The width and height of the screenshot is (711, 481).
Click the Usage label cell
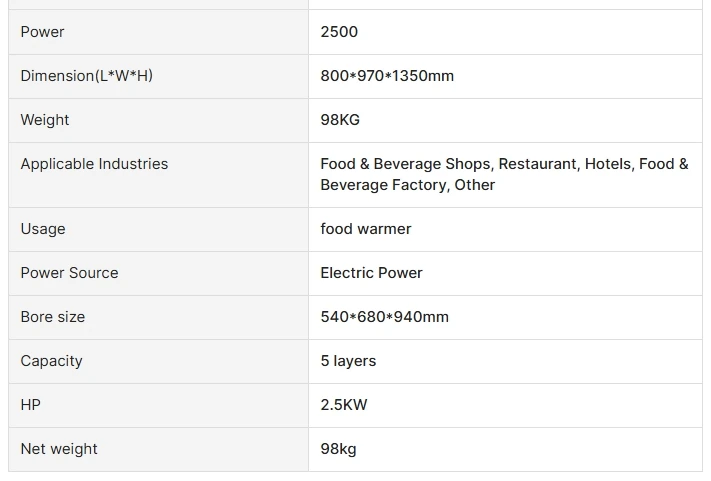(43, 229)
